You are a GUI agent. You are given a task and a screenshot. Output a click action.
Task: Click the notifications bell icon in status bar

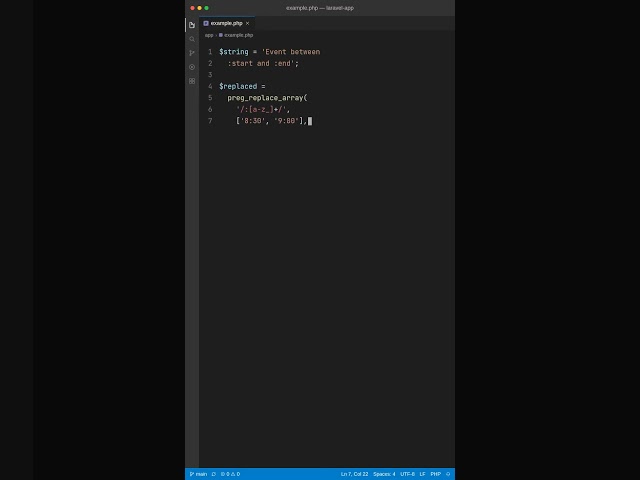coord(448,474)
